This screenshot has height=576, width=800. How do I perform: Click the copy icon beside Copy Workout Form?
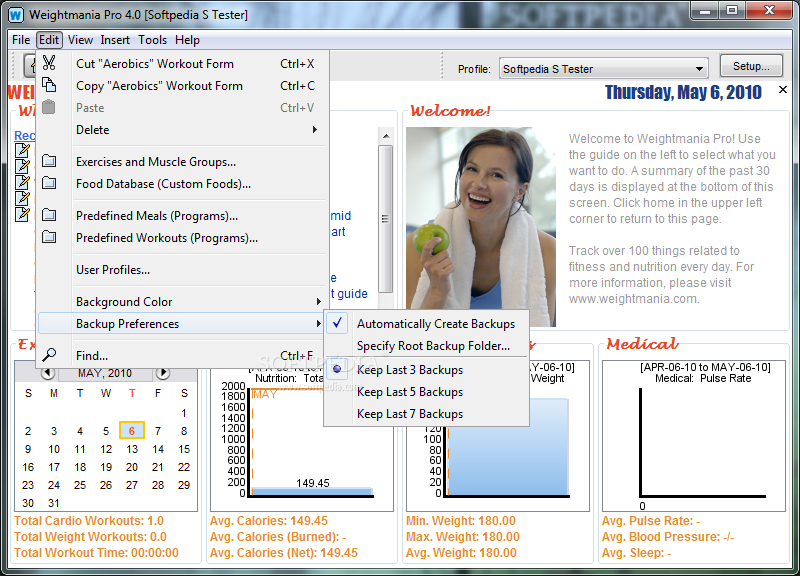(x=49, y=85)
